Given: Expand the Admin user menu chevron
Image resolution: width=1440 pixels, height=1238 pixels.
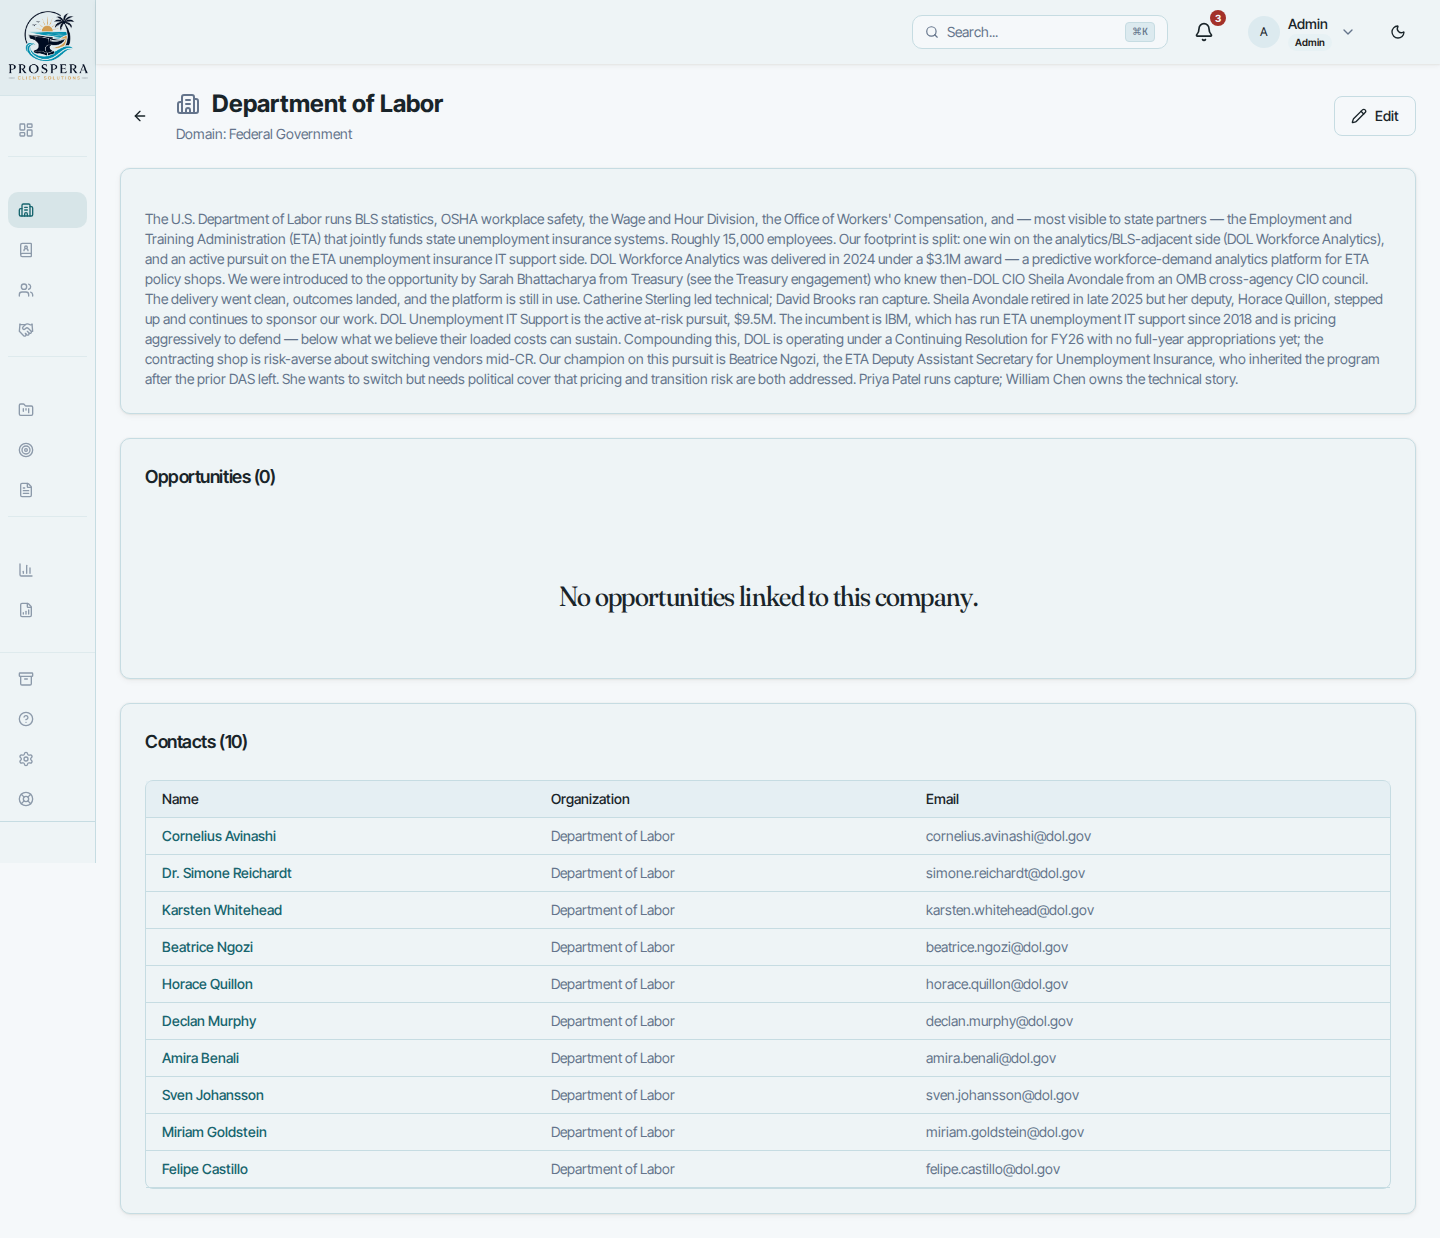Looking at the screenshot, I should click(x=1348, y=32).
